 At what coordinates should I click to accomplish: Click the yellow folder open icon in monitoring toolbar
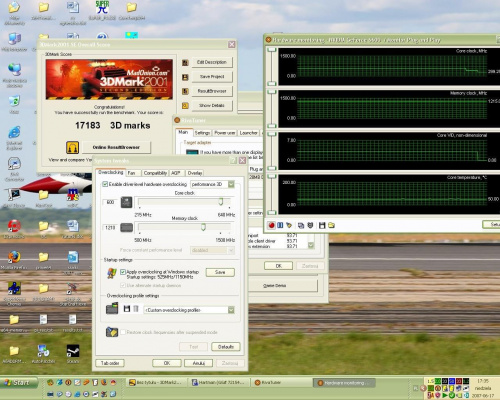(331, 225)
